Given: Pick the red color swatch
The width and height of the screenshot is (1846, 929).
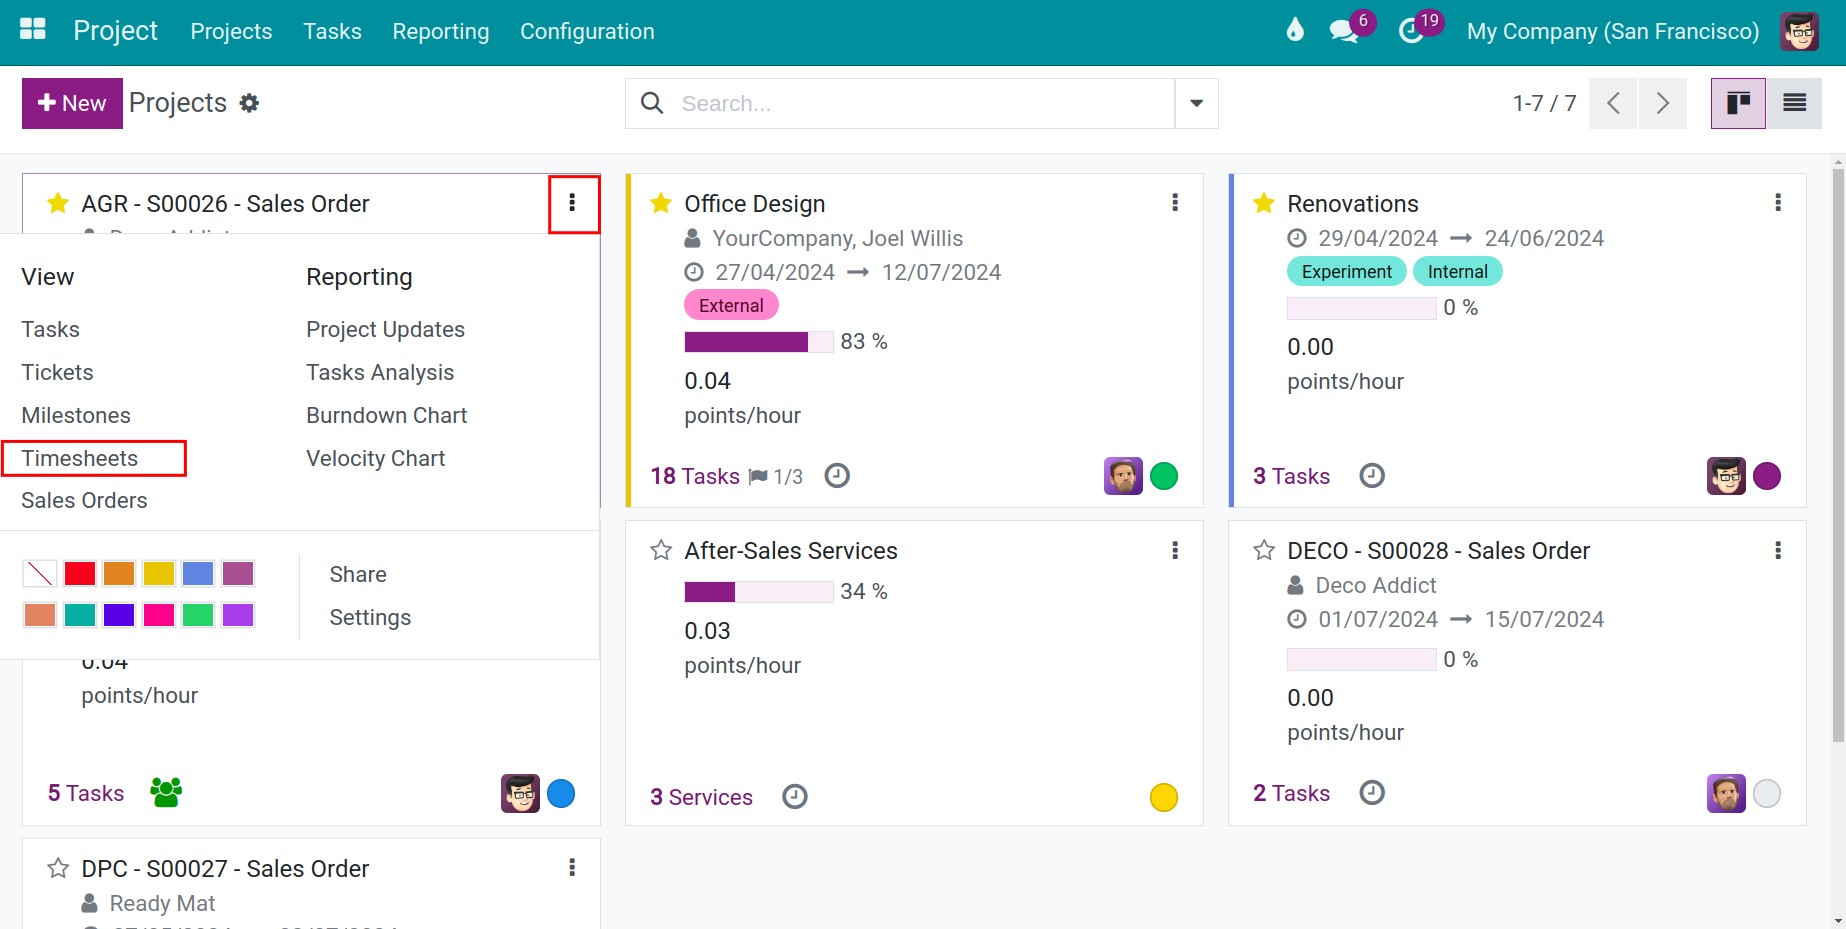Looking at the screenshot, I should (x=80, y=573).
